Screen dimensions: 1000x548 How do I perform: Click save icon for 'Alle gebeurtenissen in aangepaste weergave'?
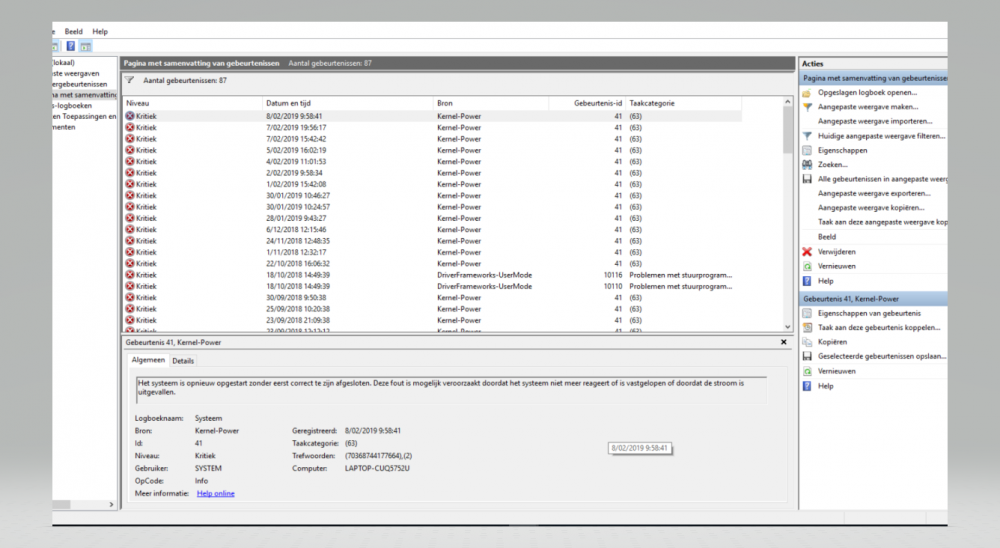807,179
